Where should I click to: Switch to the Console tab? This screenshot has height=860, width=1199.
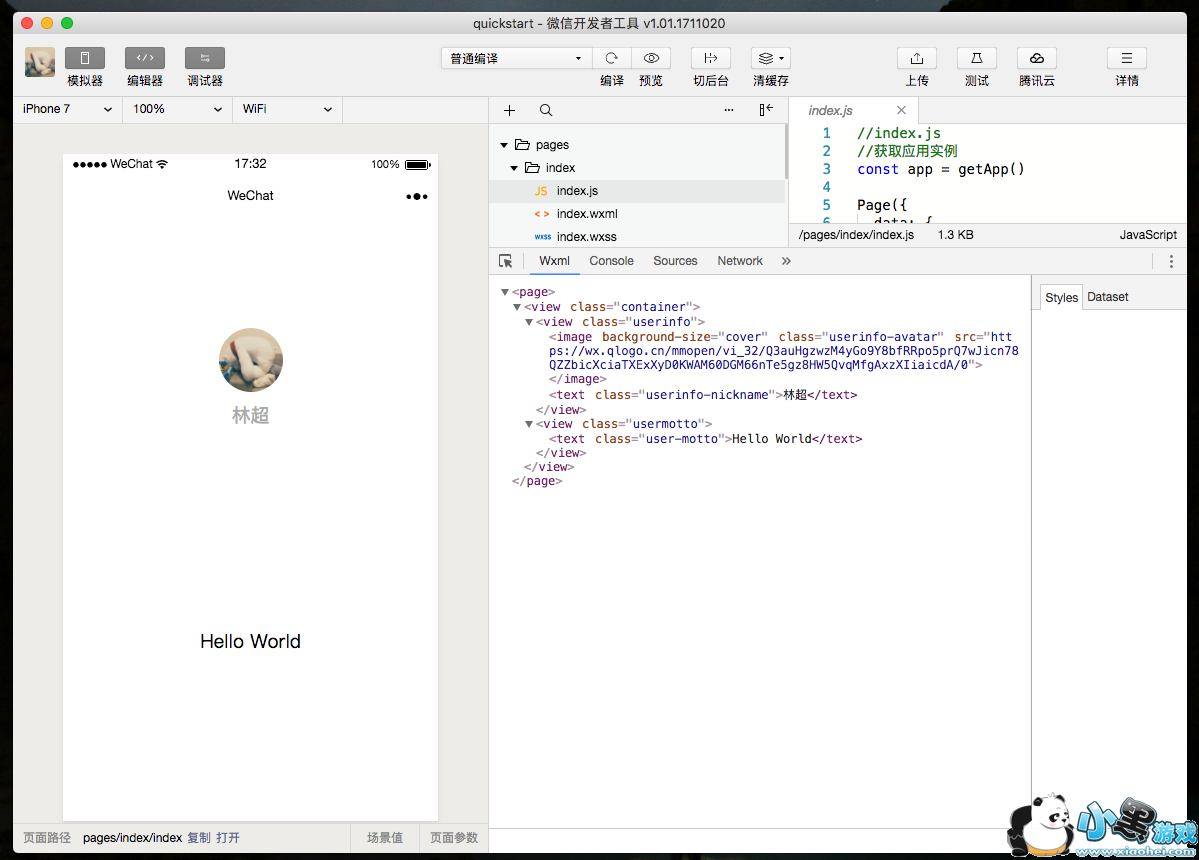click(611, 261)
